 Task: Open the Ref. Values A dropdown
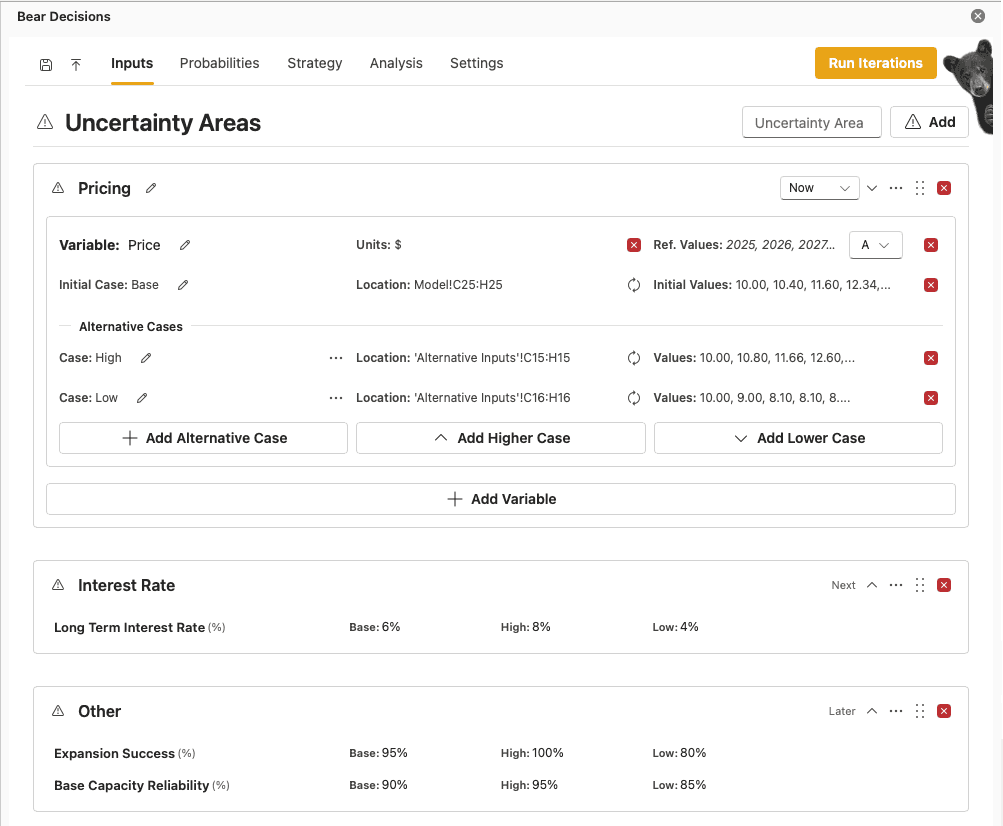pyautogui.click(x=876, y=245)
